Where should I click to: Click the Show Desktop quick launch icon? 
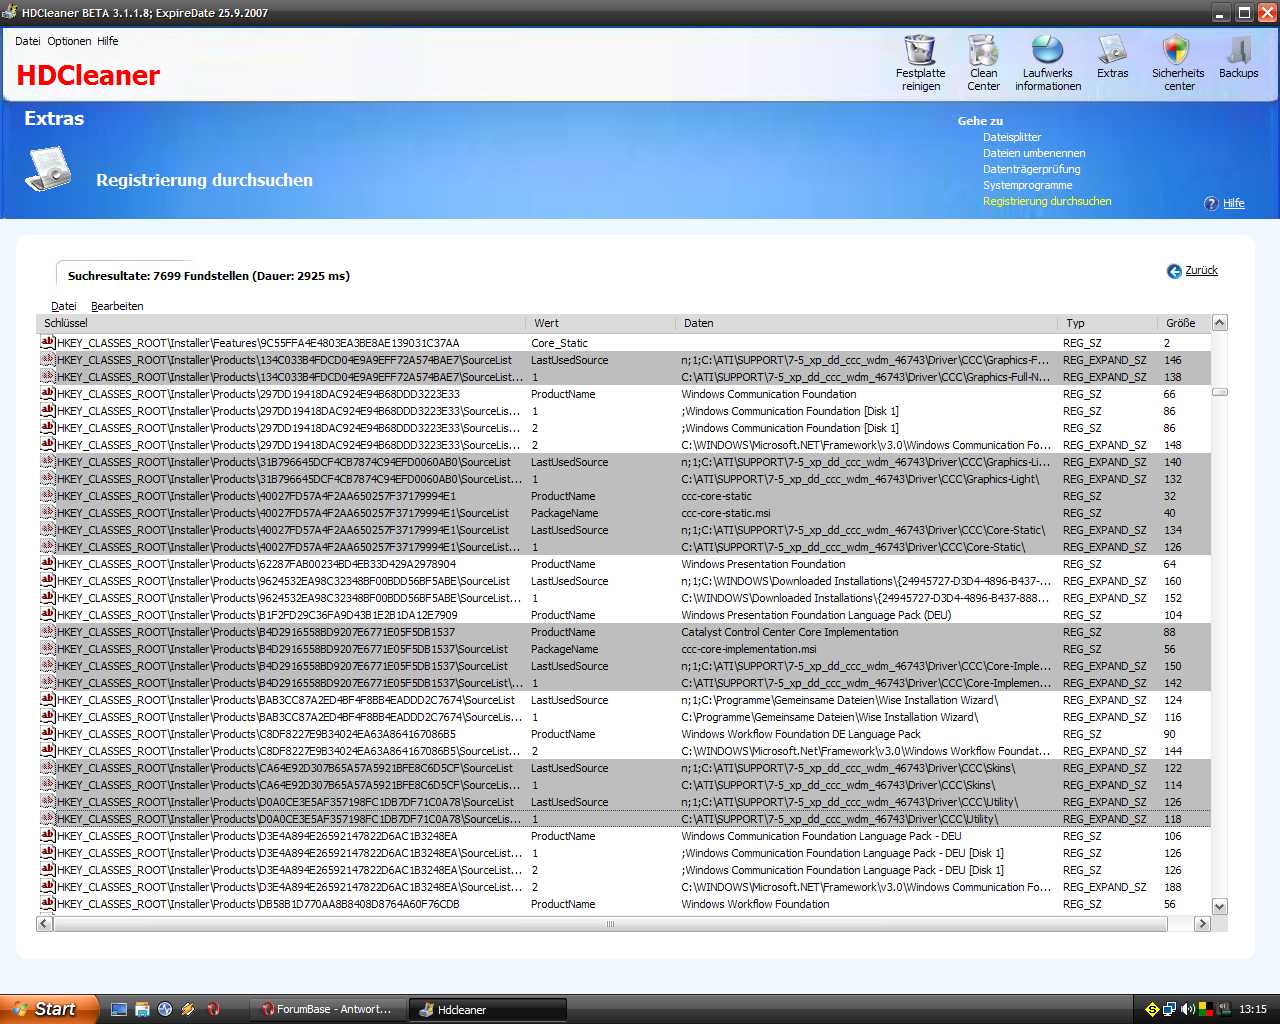pos(119,1009)
